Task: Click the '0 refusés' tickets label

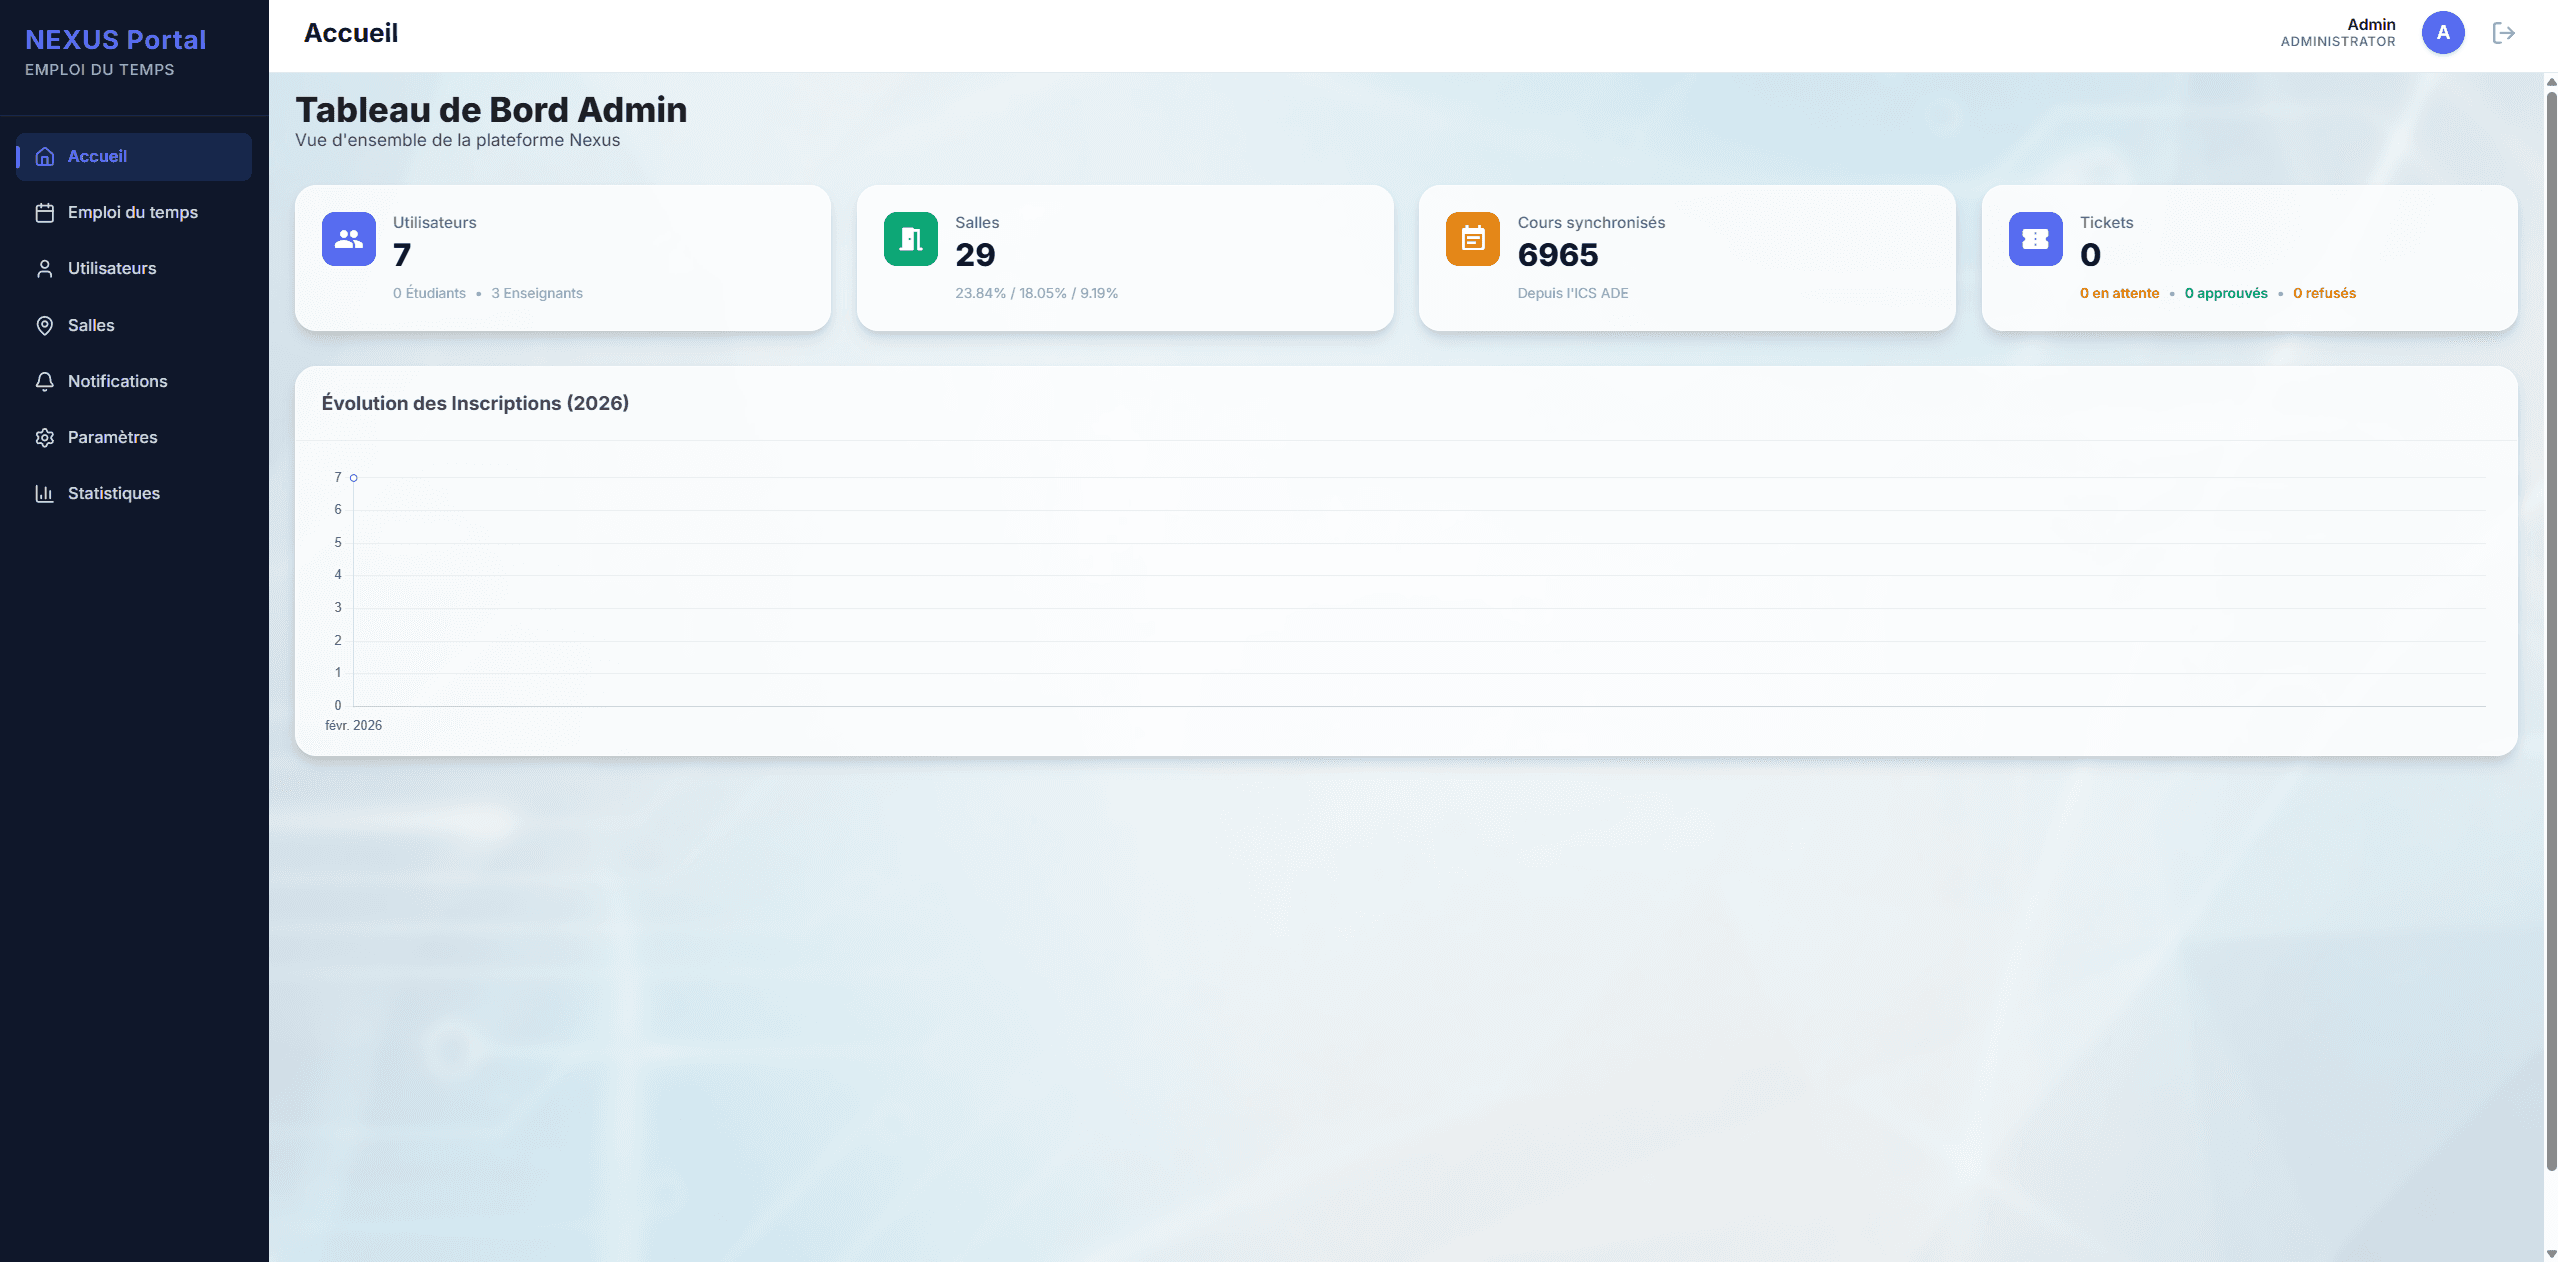Action: (x=2324, y=293)
